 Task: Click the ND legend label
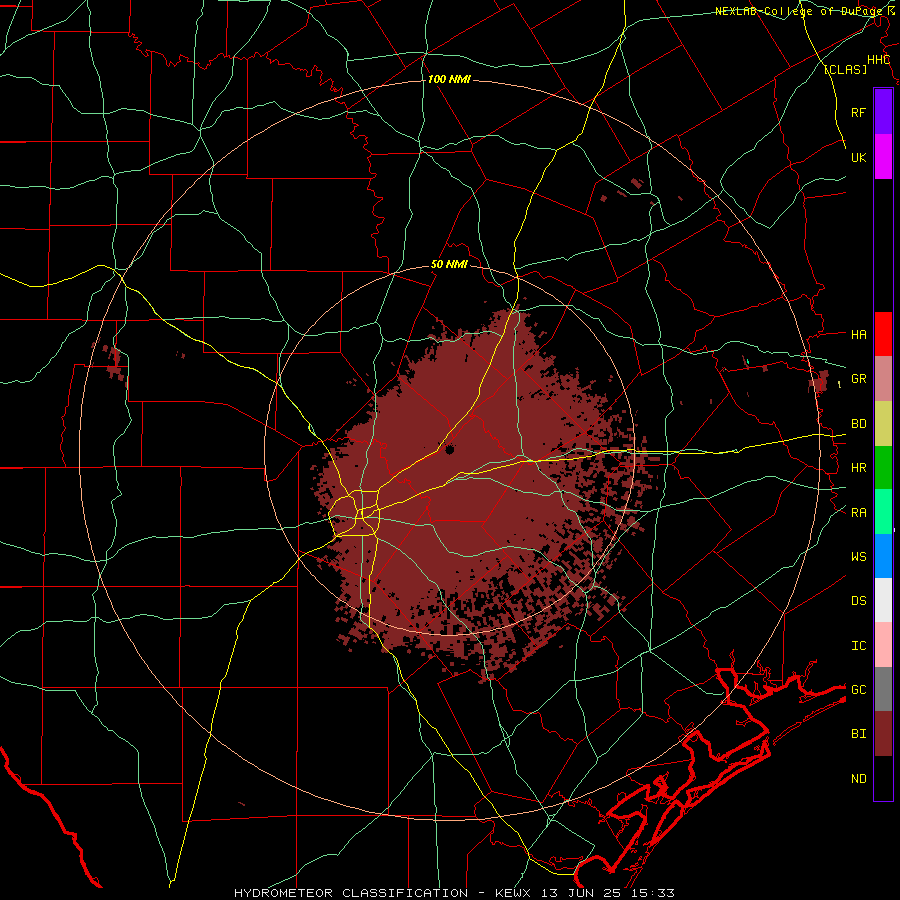(x=858, y=778)
